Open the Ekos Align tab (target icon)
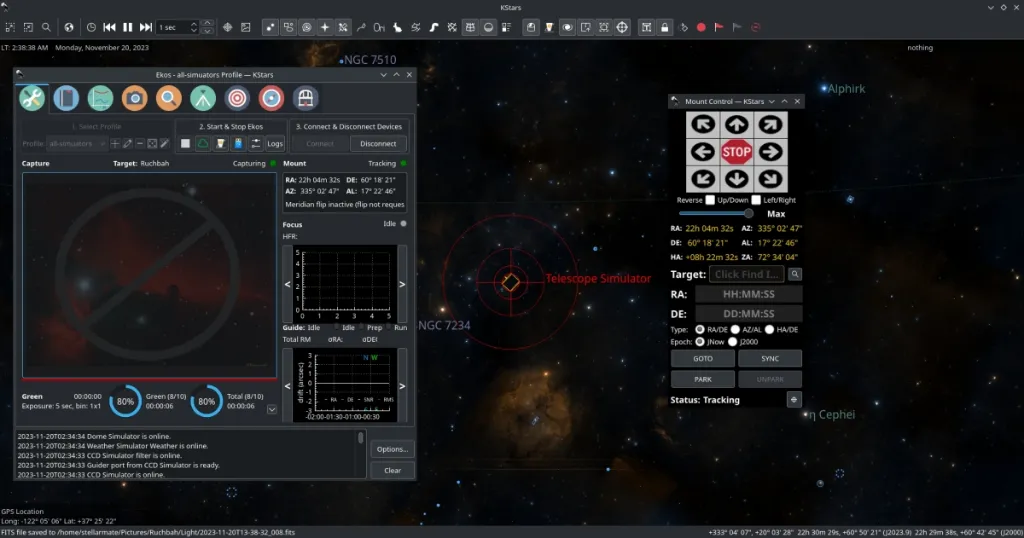 pyautogui.click(x=237, y=99)
